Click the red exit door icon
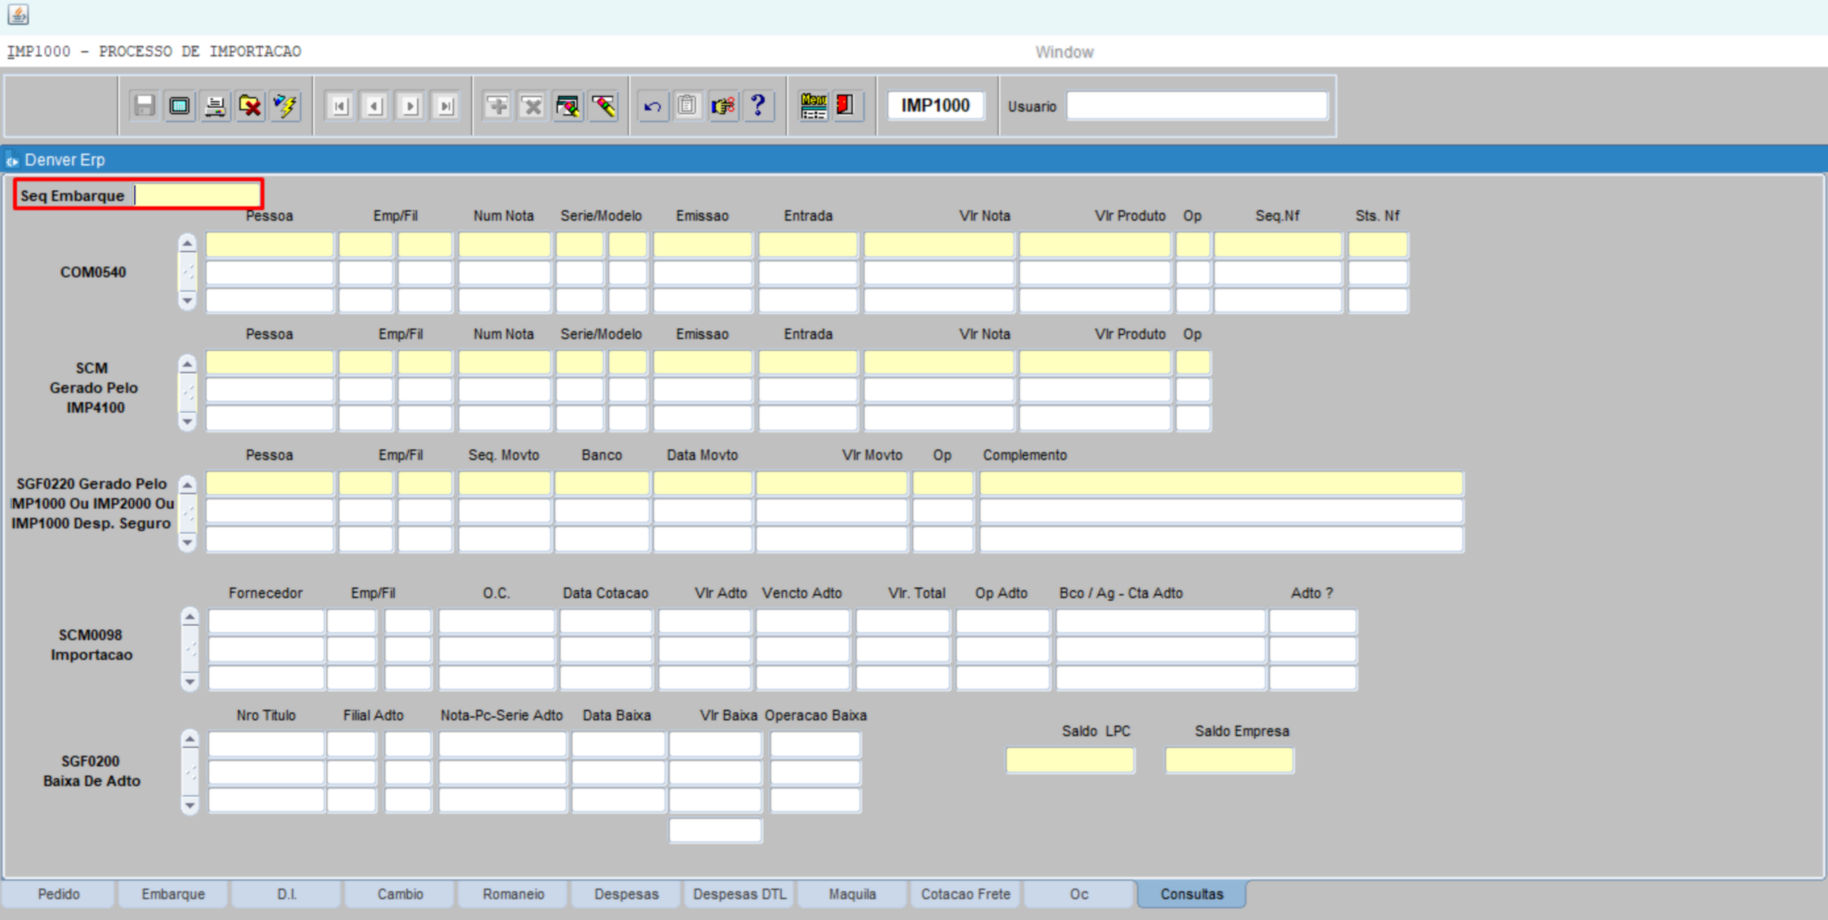The width and height of the screenshot is (1828, 920). click(846, 106)
